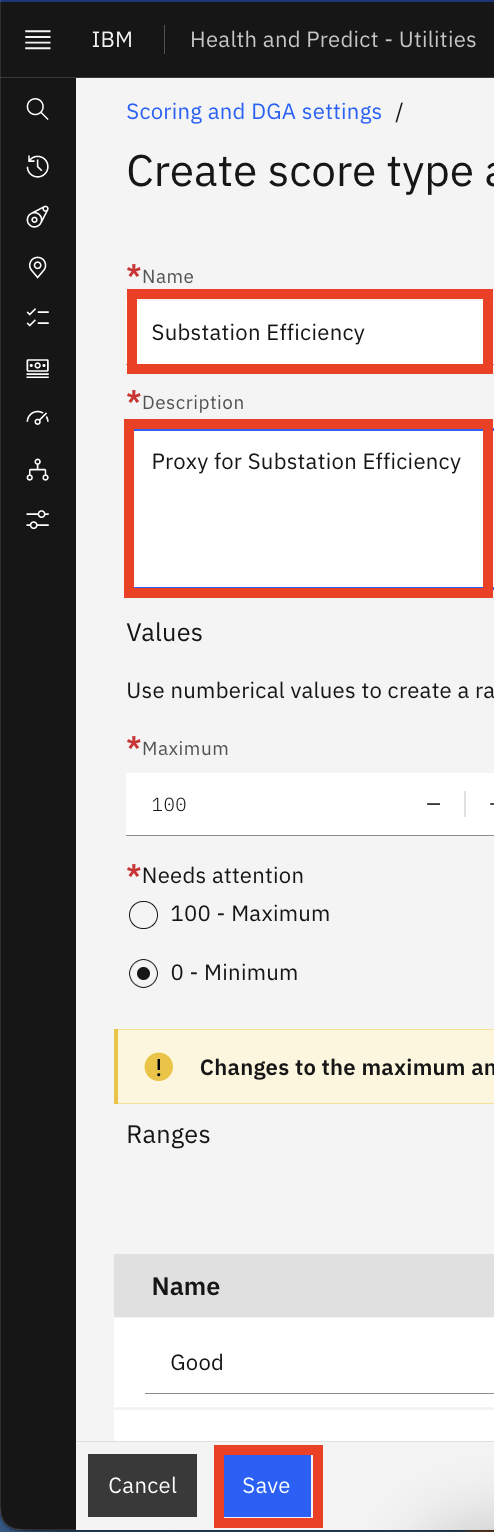Open the hierarchy tree icon in sidebar
This screenshot has width=494, height=1532.
(38, 469)
